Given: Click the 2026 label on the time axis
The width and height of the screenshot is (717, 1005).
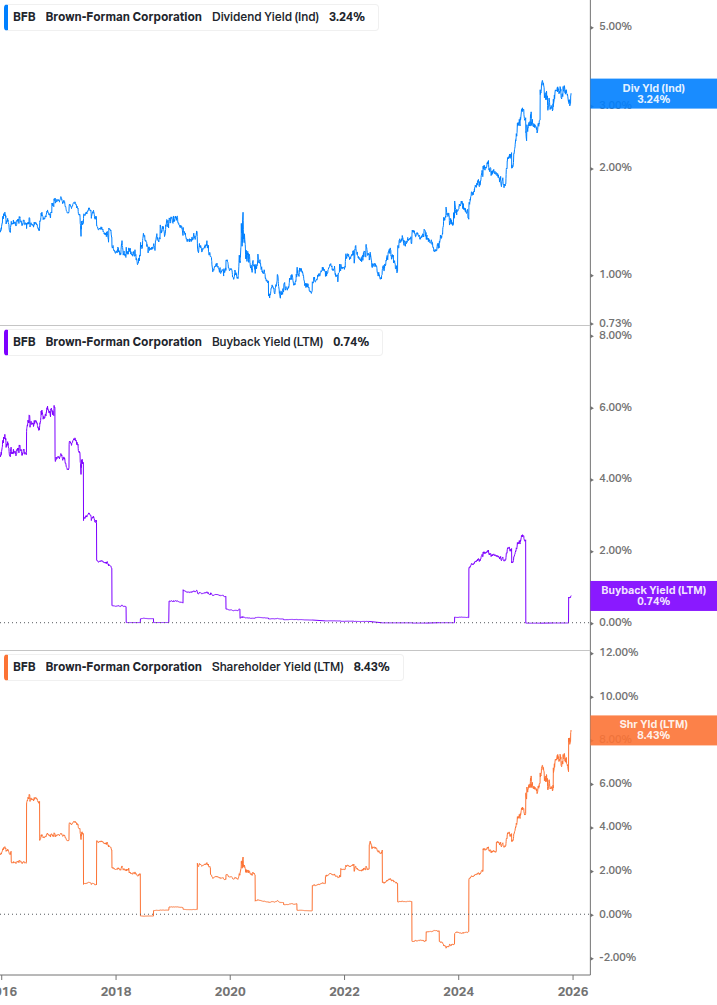Looking at the screenshot, I should click(x=573, y=992).
